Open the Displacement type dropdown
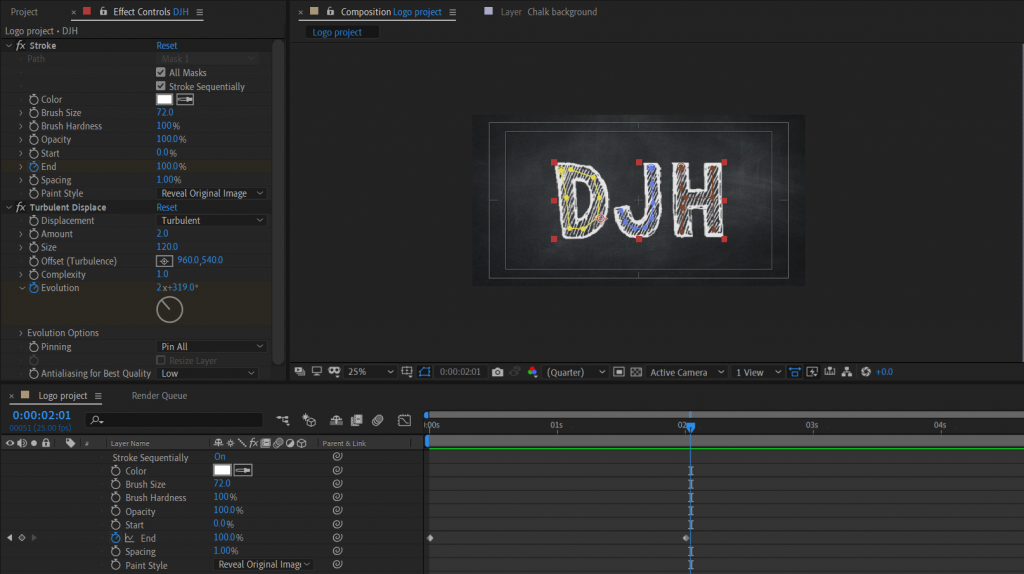1024x574 pixels. [x=211, y=220]
